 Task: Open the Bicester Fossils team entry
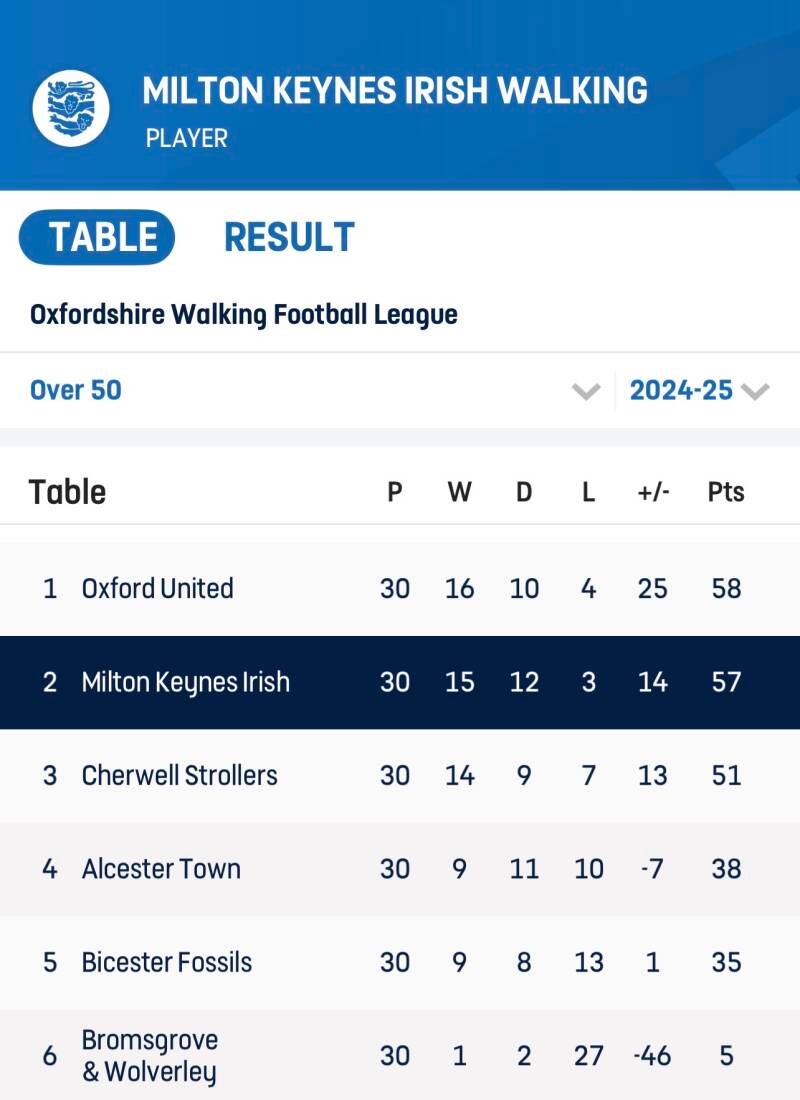point(166,962)
